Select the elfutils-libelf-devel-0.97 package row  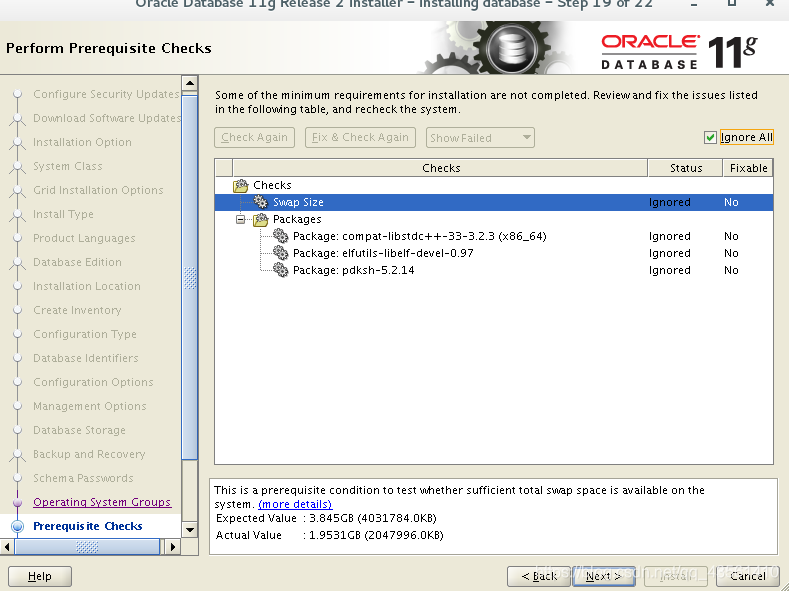point(494,253)
